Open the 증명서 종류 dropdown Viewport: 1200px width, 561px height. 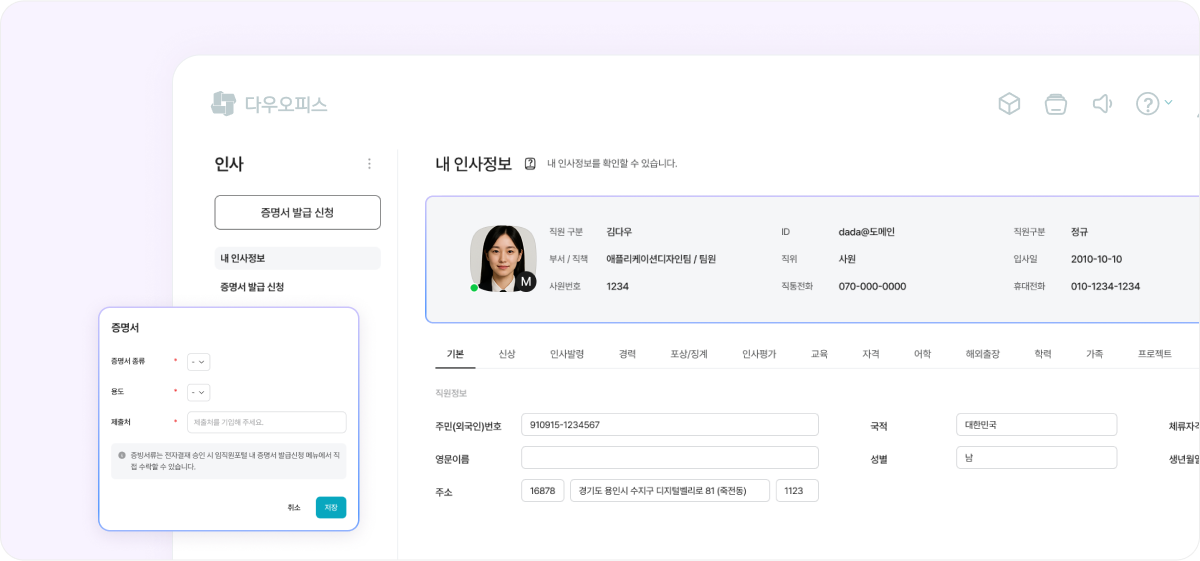199,362
